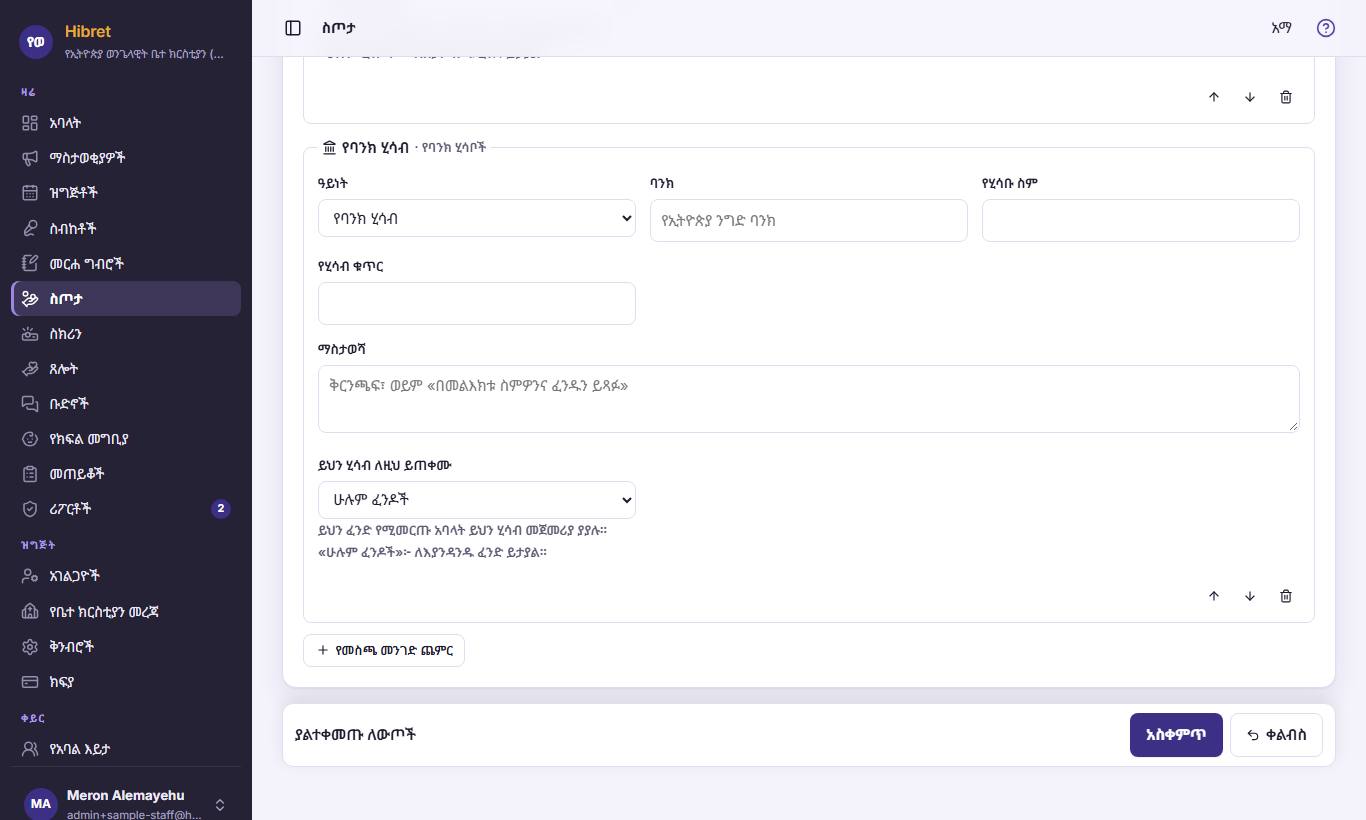Expand the Meron Alemayehu user menu
1366x820 pixels.
(x=126, y=804)
